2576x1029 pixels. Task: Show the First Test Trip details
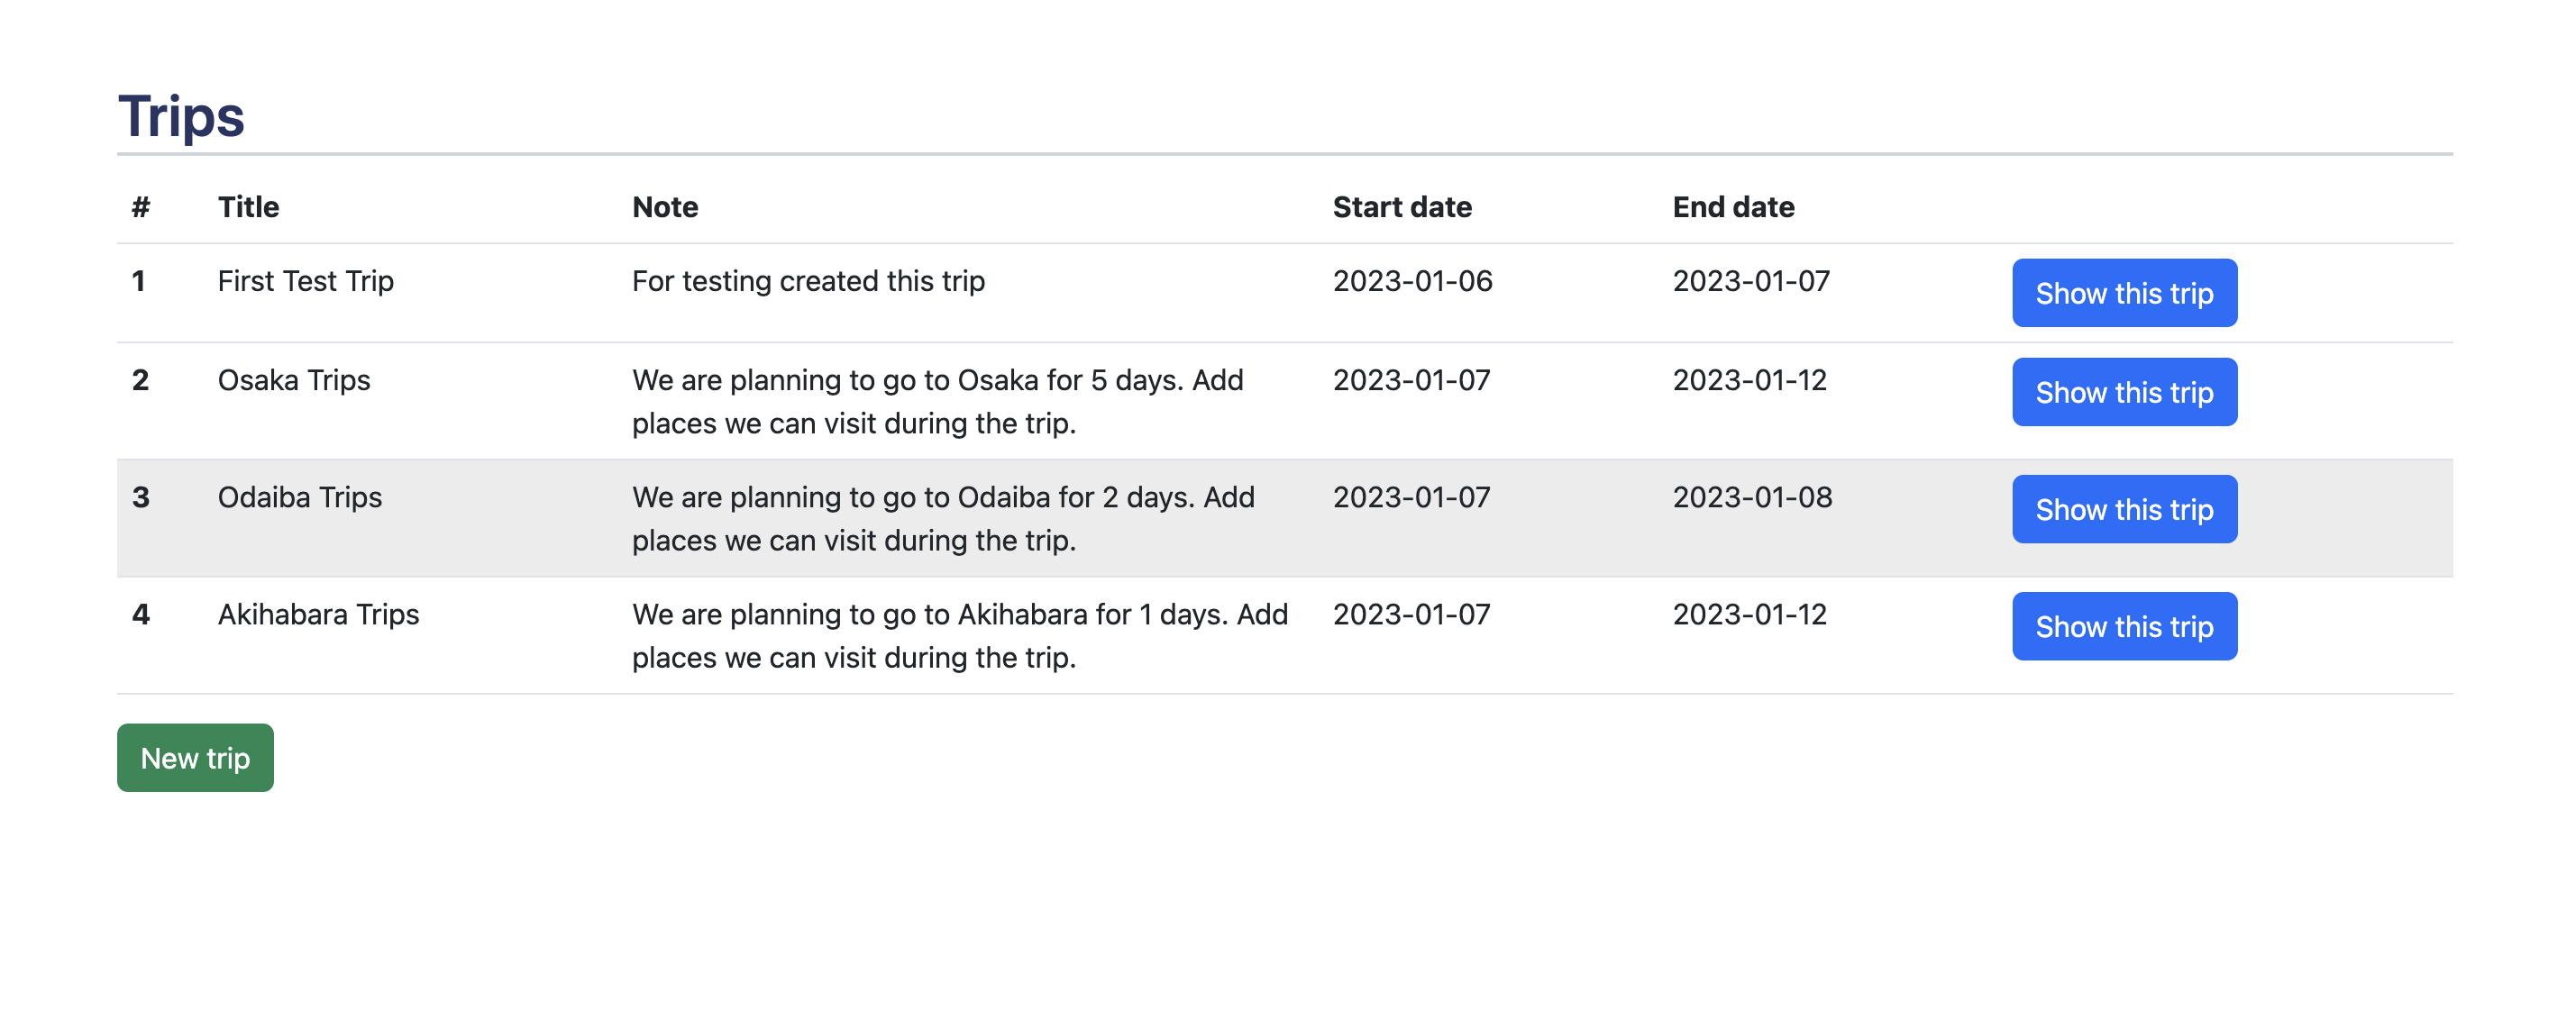click(x=2124, y=293)
